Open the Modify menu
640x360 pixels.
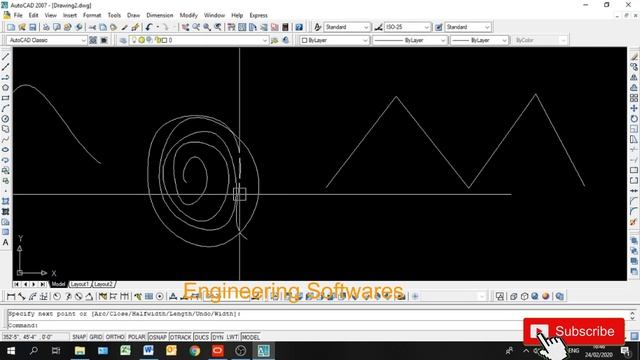188,15
